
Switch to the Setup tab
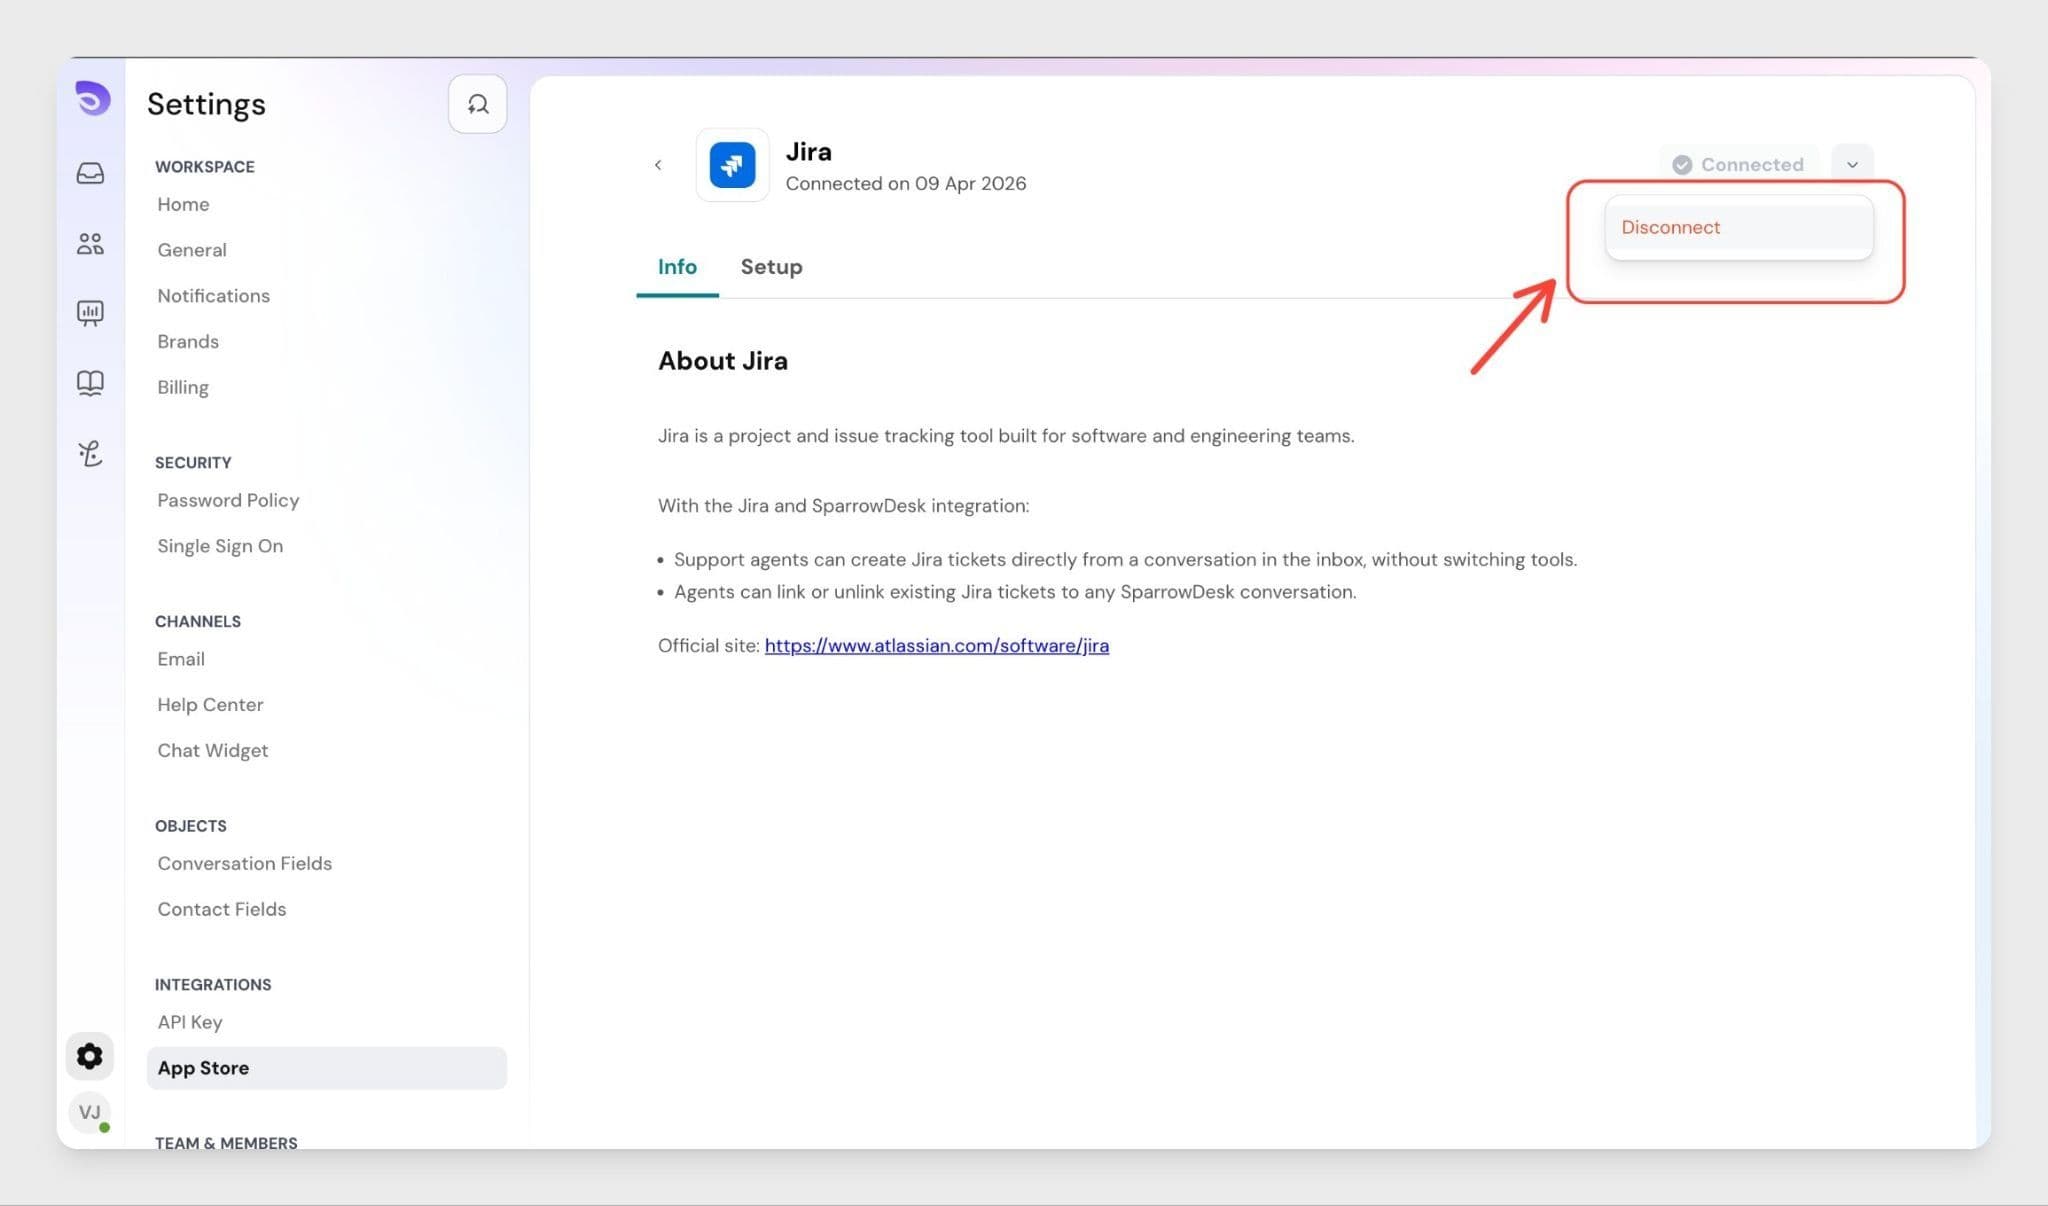pos(771,267)
